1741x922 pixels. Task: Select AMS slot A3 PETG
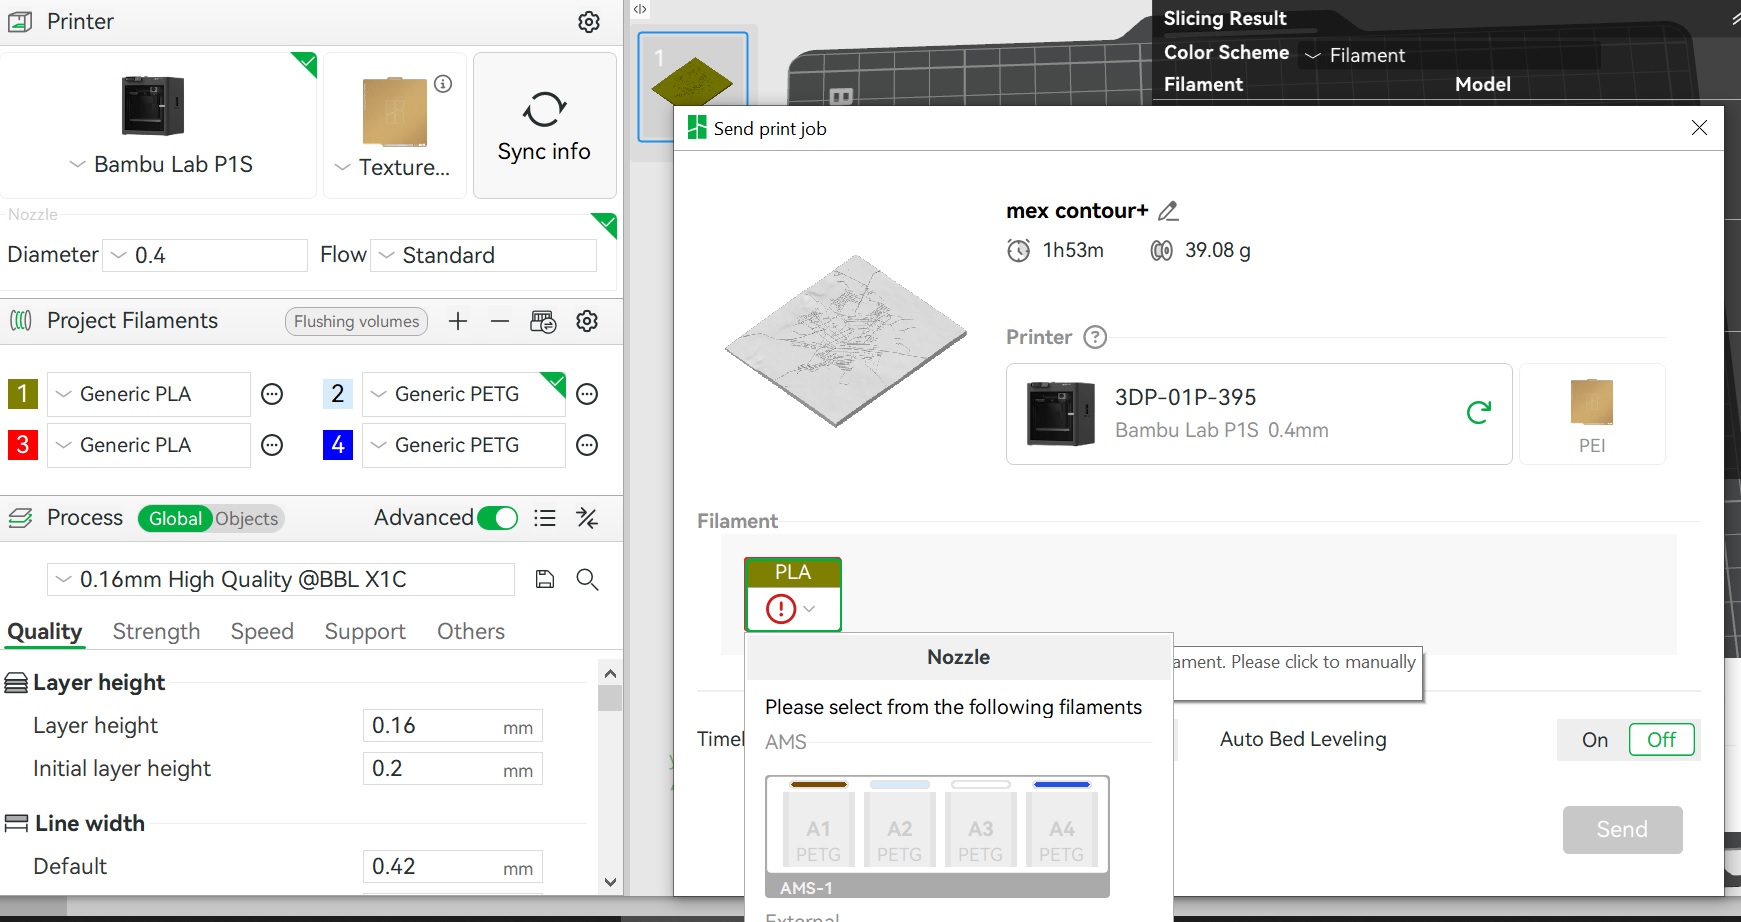(x=980, y=830)
